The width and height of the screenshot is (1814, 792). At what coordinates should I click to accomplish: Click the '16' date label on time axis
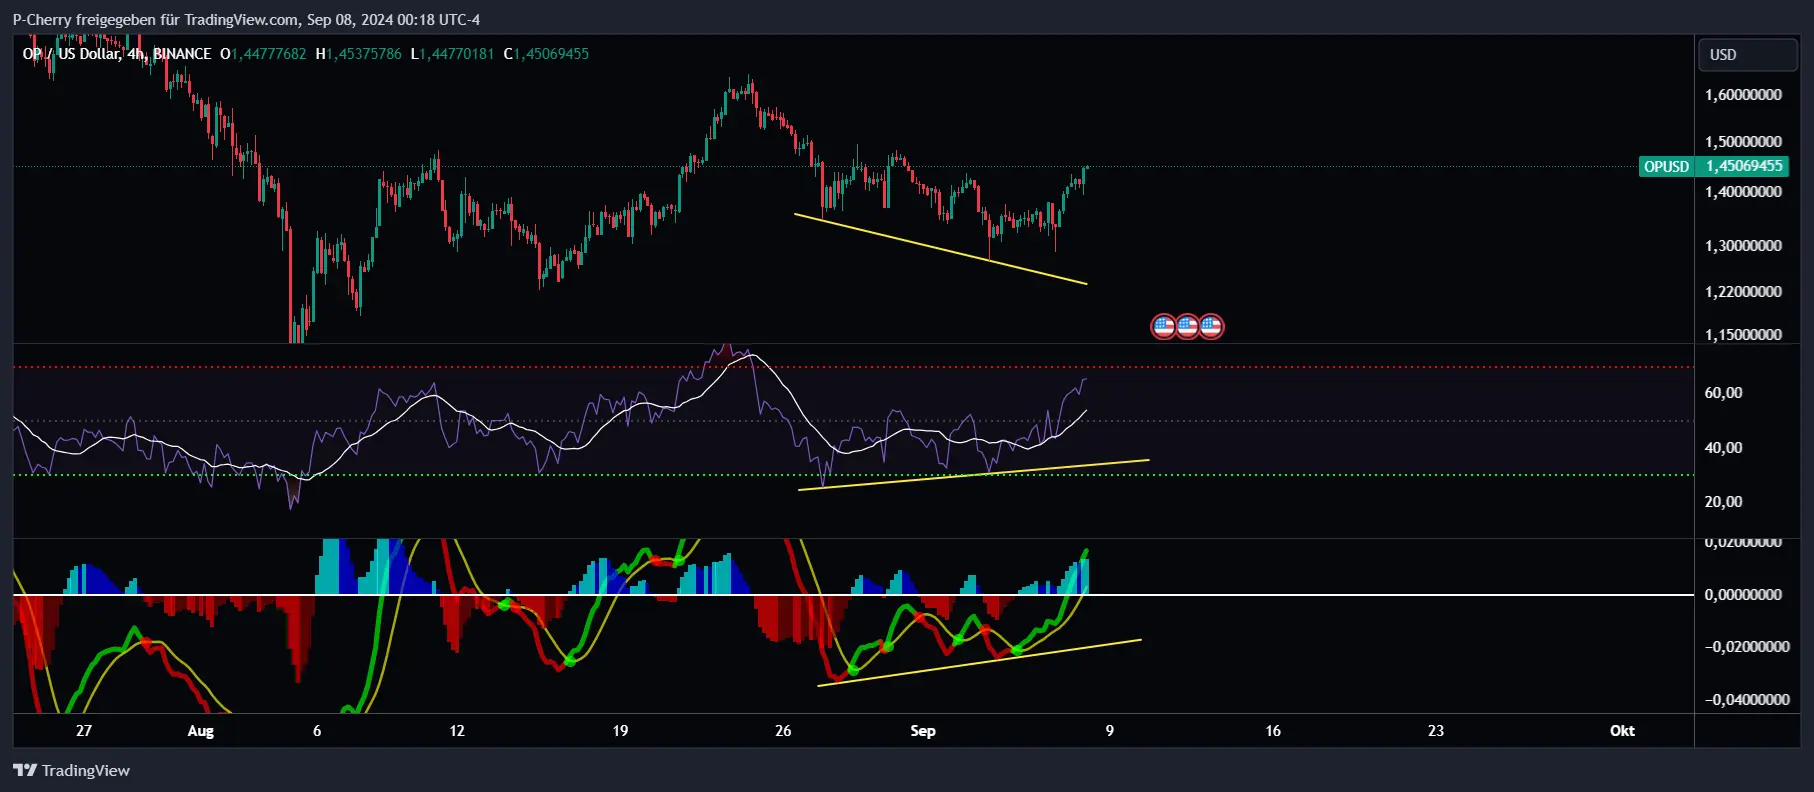click(1273, 731)
